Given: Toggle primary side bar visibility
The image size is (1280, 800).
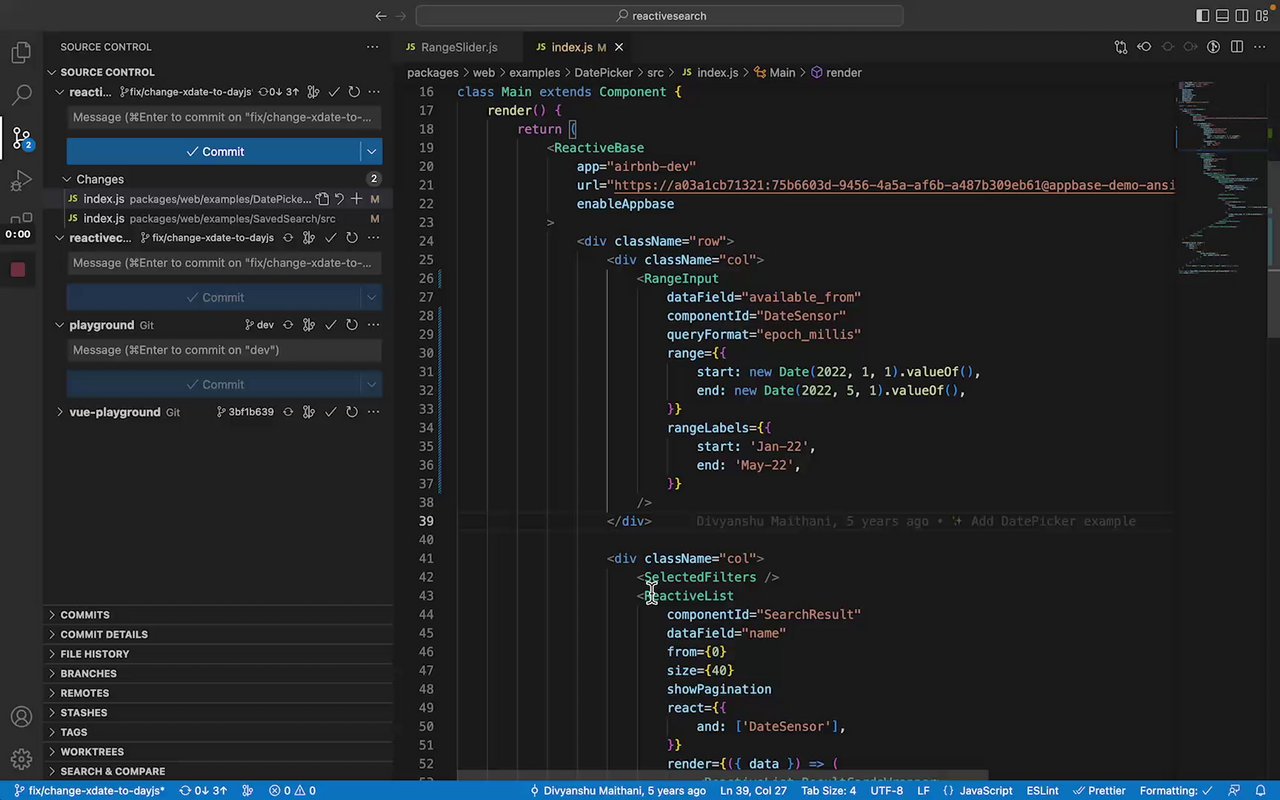Looking at the screenshot, I should coord(1202,15).
